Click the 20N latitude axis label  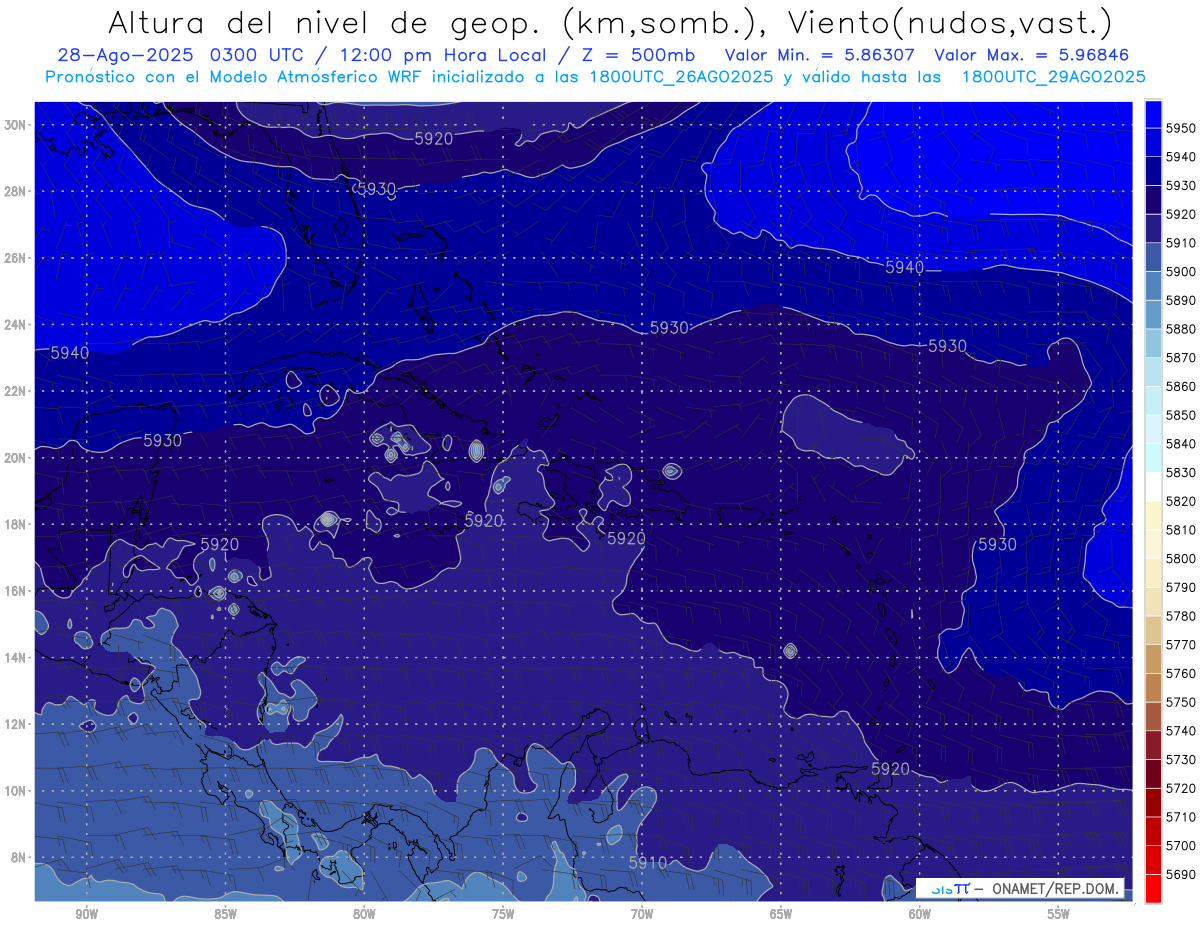point(15,458)
